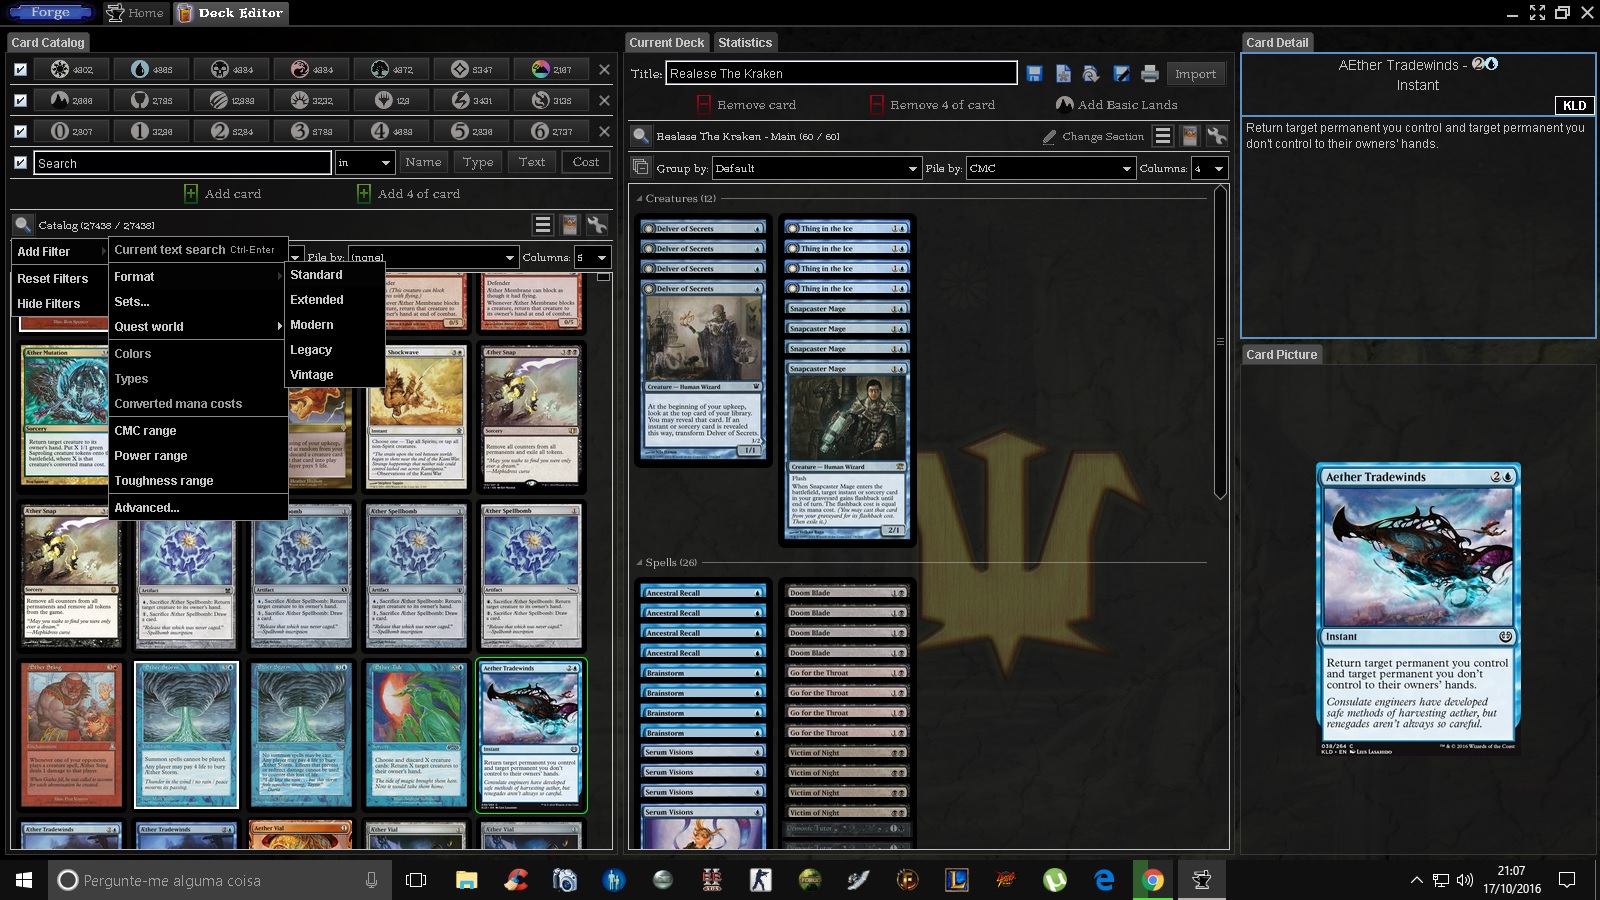The width and height of the screenshot is (1600, 900).
Task: Toggle the red mana color filter
Action: 312,69
